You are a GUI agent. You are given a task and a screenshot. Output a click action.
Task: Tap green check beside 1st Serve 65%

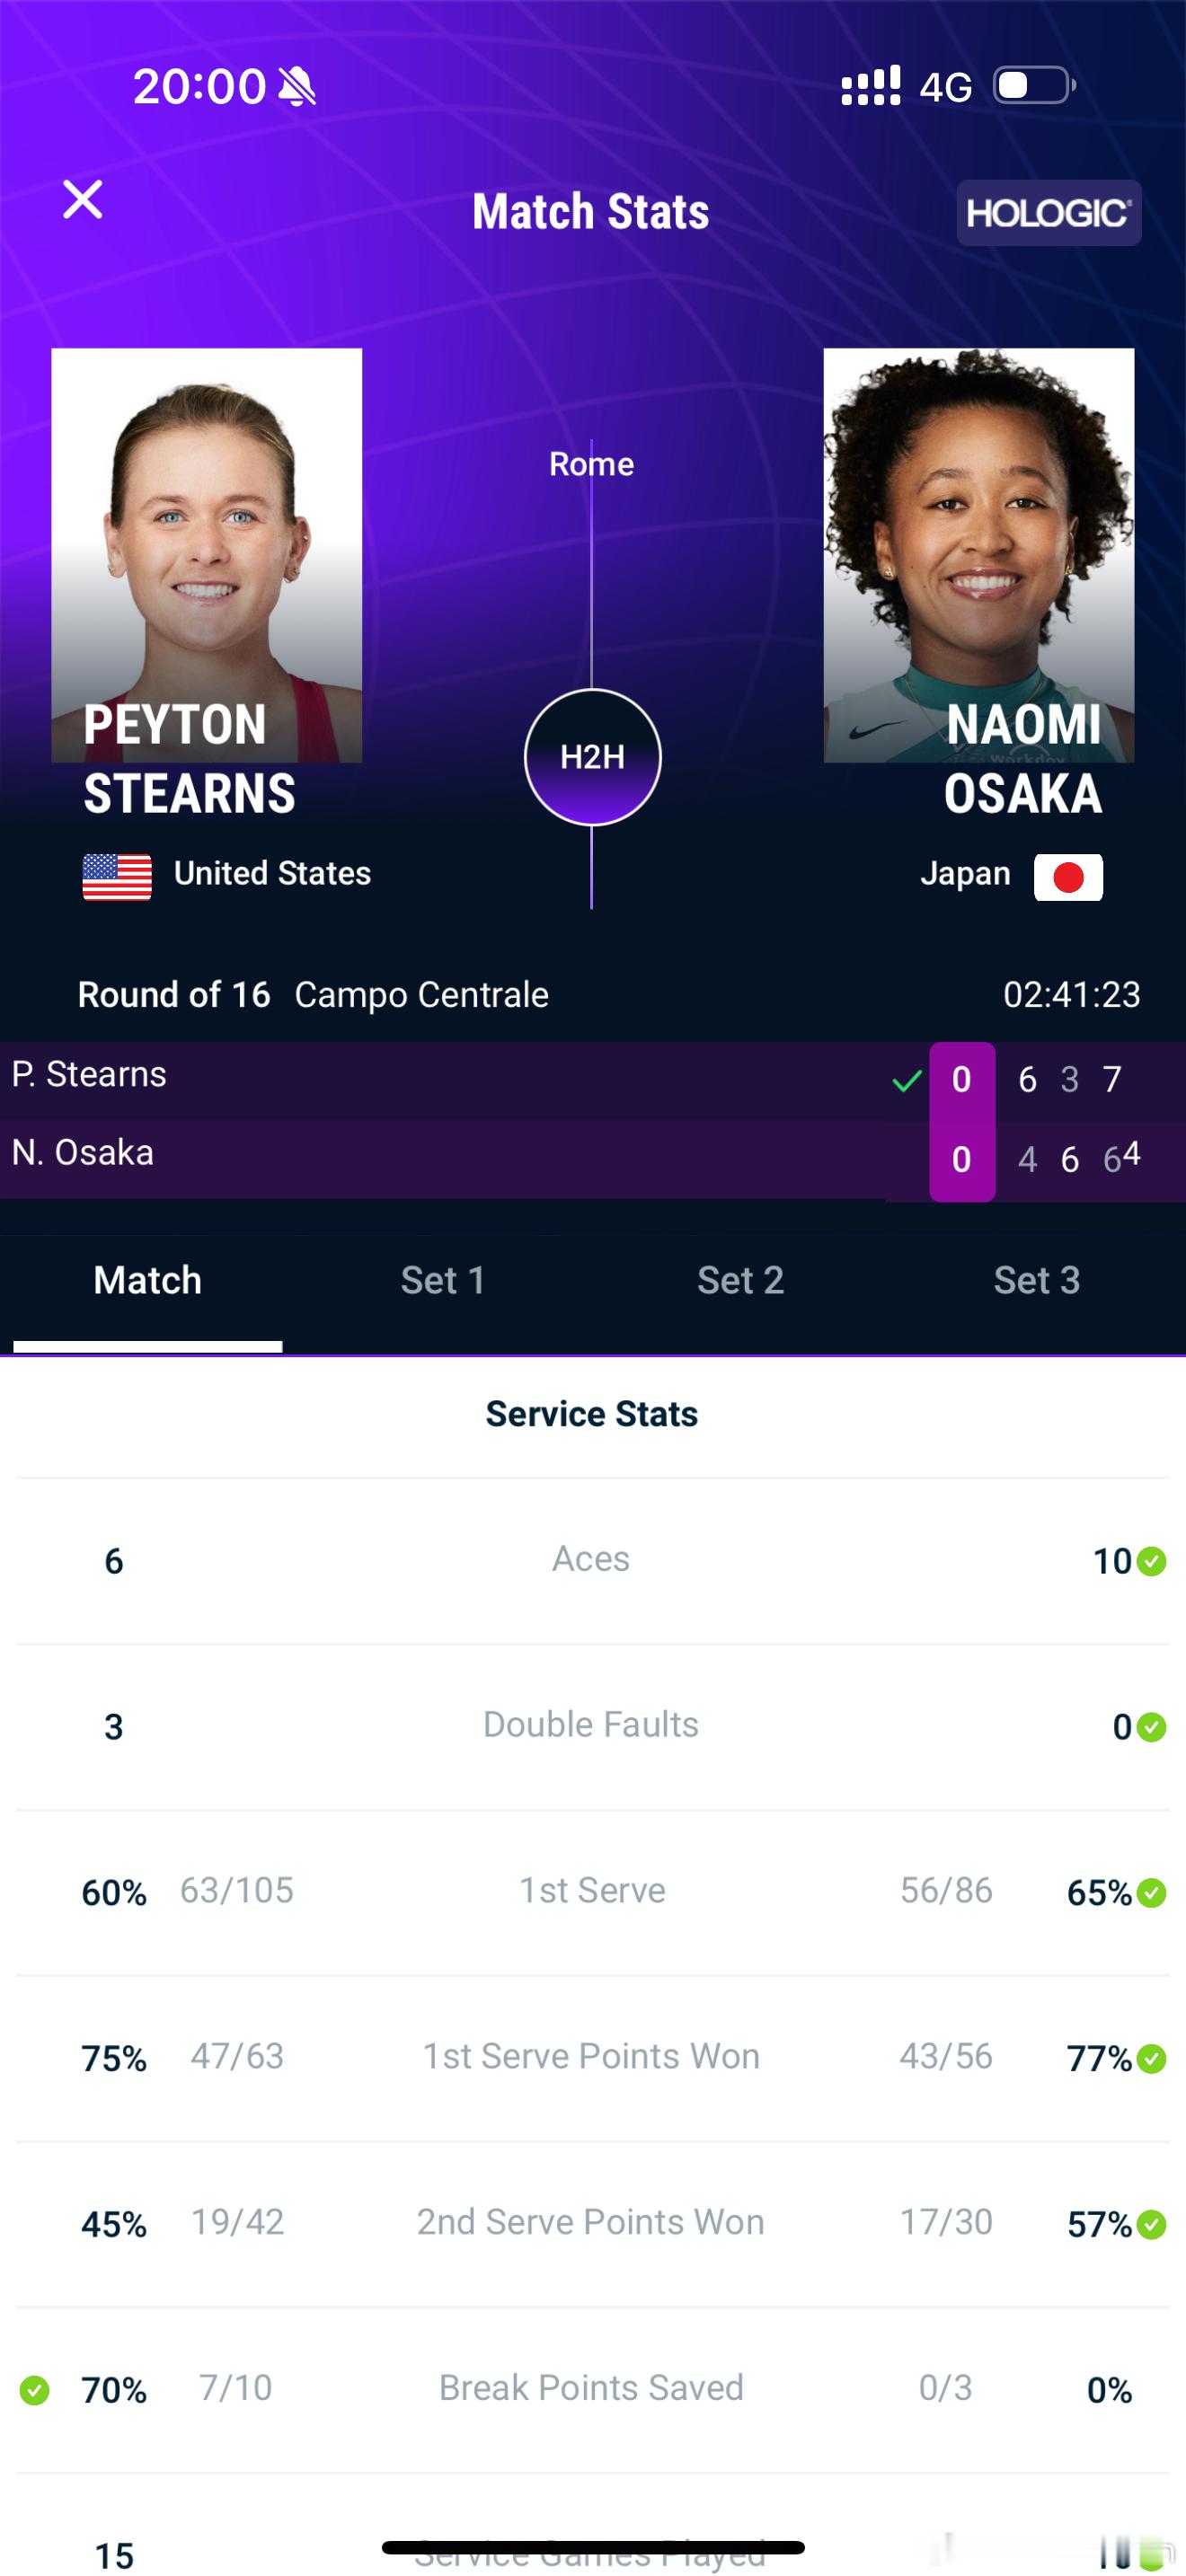click(1152, 1893)
